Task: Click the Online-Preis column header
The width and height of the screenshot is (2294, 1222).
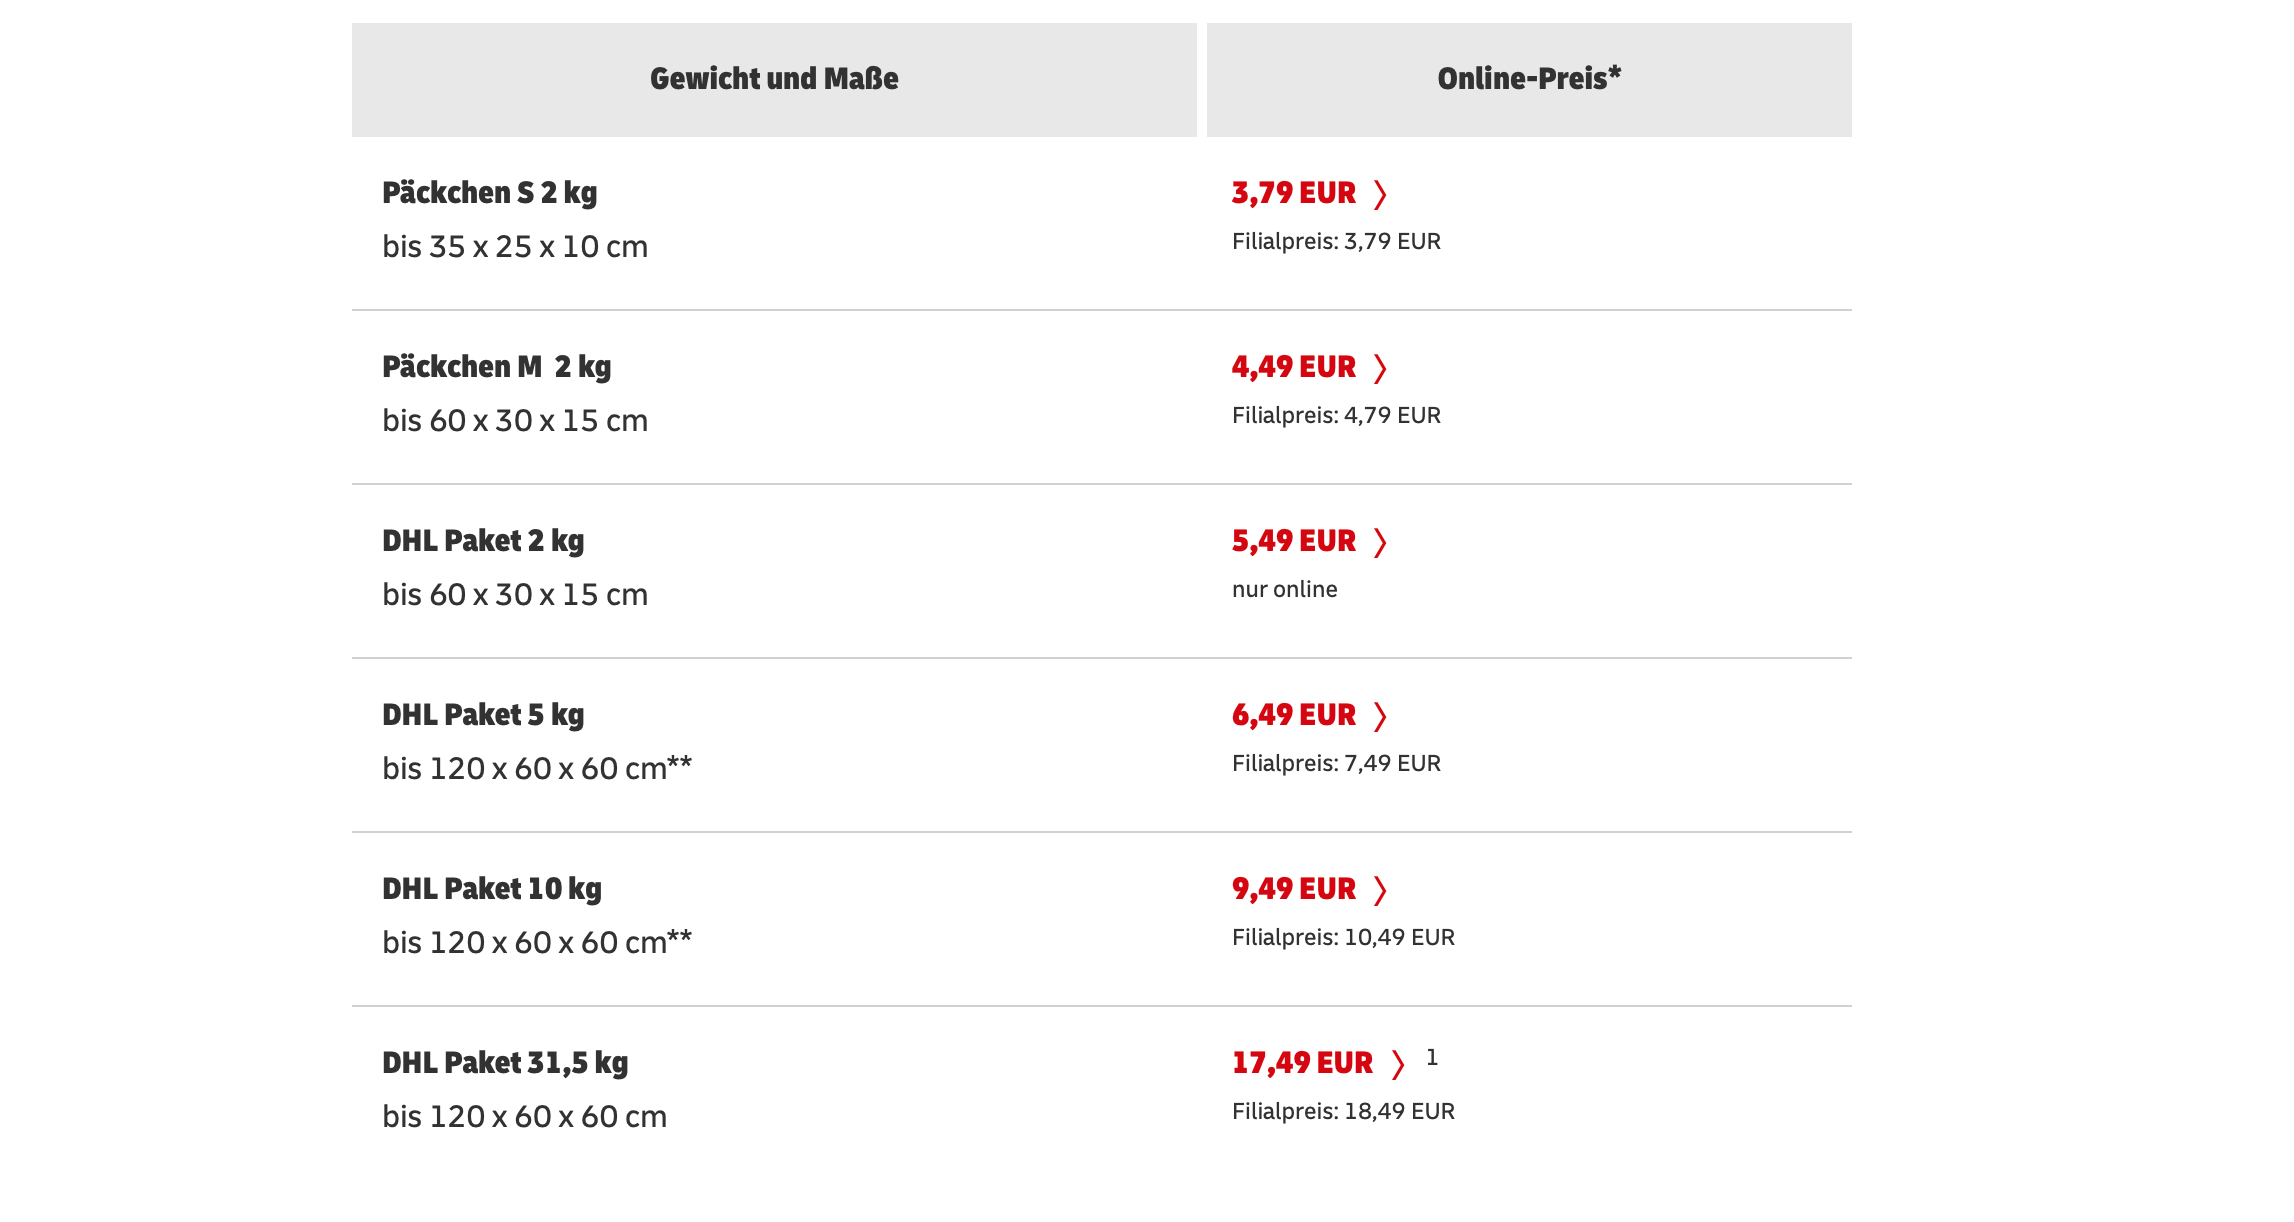Action: (1528, 79)
